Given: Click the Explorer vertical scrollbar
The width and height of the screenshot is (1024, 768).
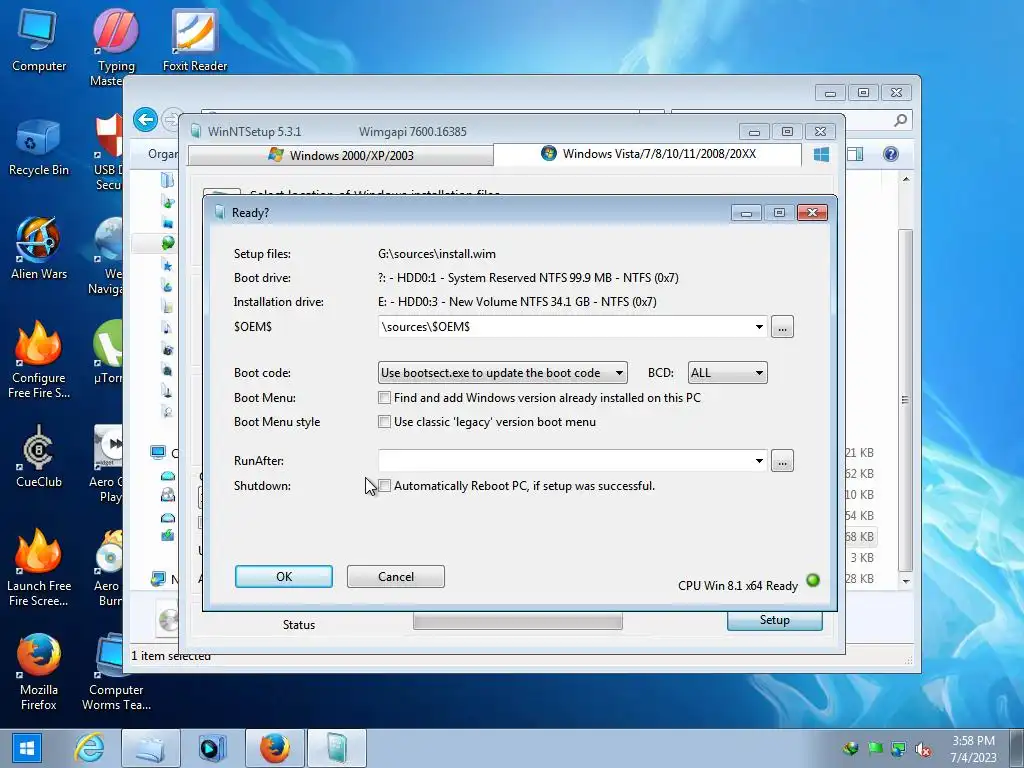Looking at the screenshot, I should click(906, 400).
